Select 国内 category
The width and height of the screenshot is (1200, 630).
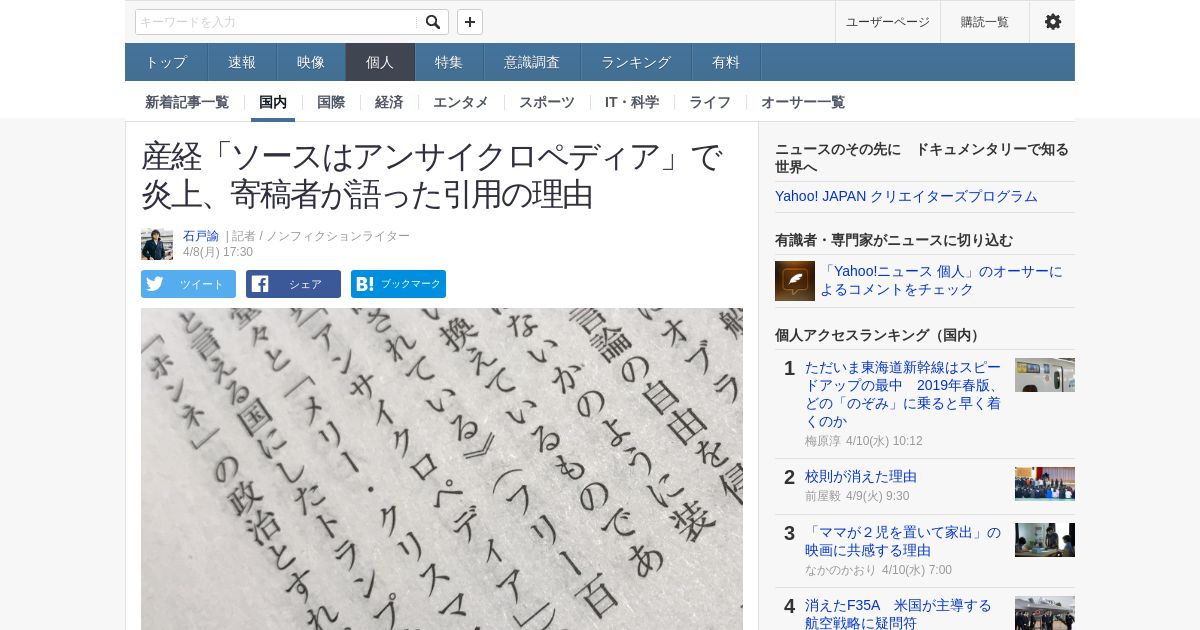273,102
